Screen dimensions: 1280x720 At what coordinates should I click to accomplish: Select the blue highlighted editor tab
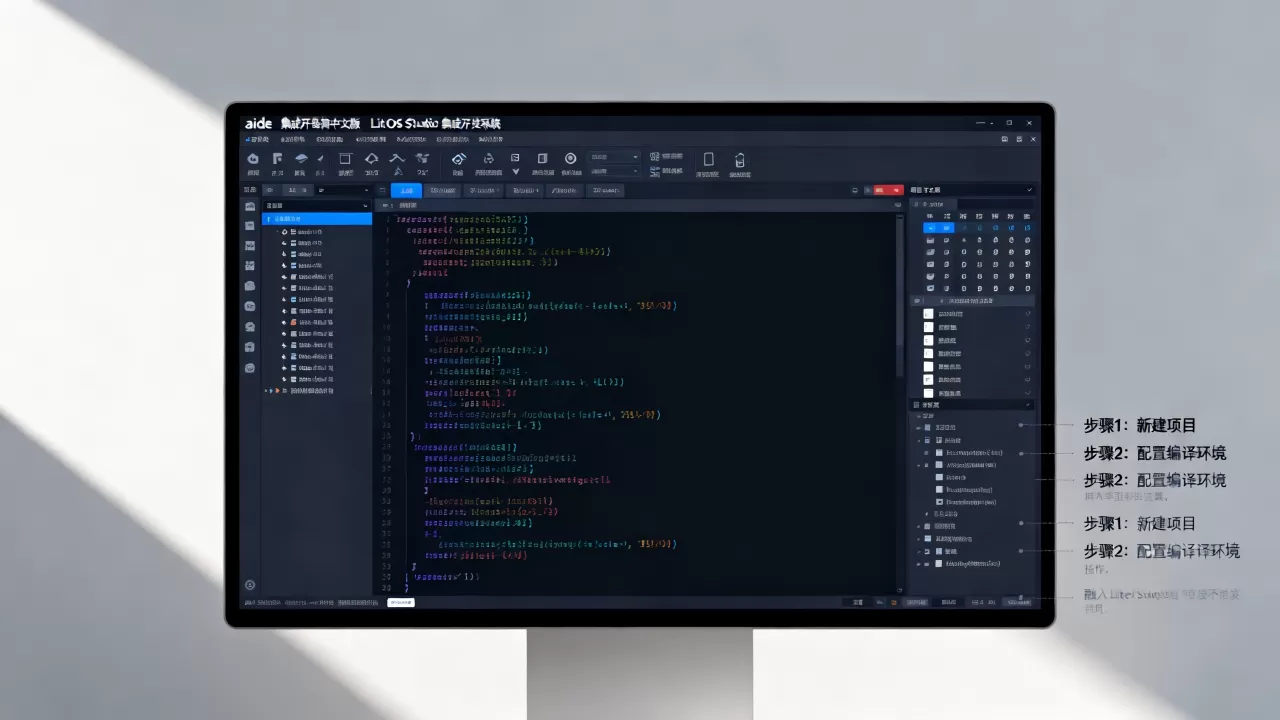click(406, 190)
